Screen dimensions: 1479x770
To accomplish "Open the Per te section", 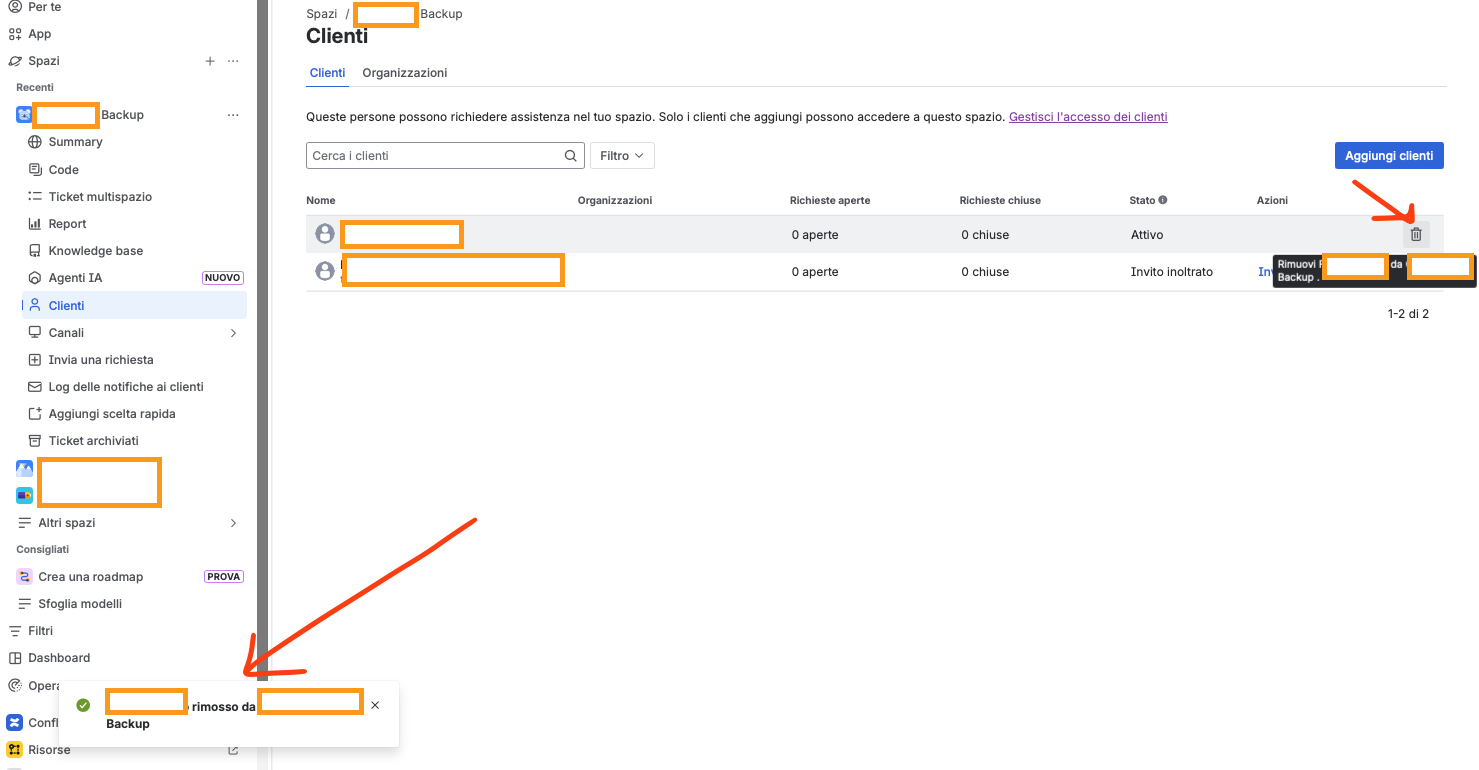I will (x=44, y=7).
